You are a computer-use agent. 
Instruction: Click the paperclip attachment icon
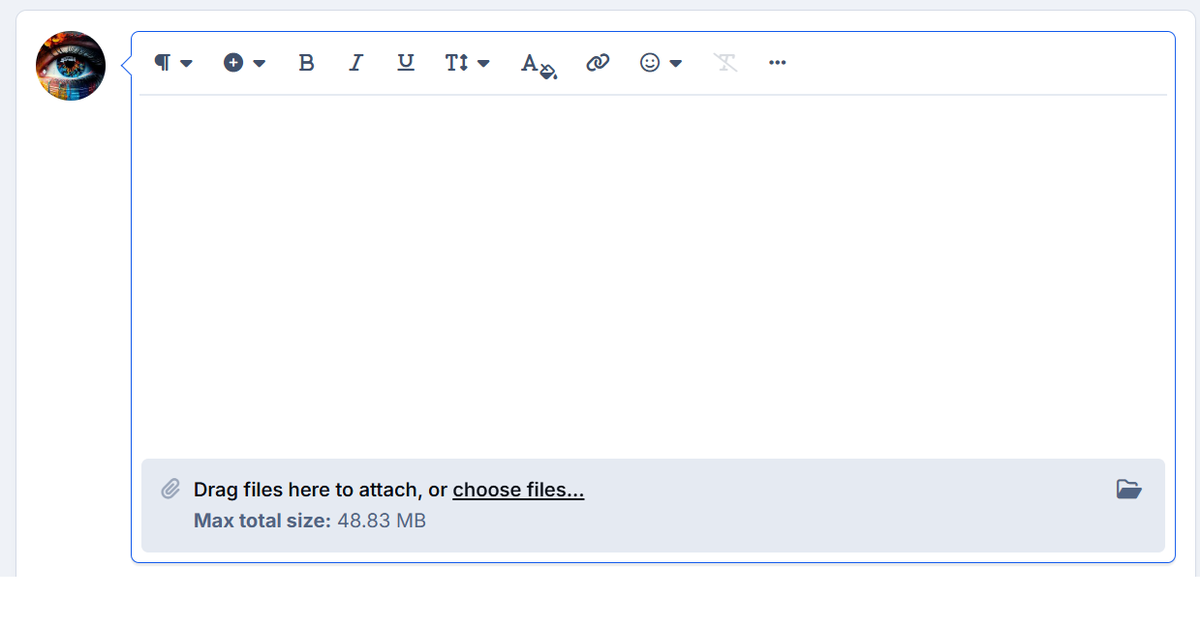click(171, 489)
